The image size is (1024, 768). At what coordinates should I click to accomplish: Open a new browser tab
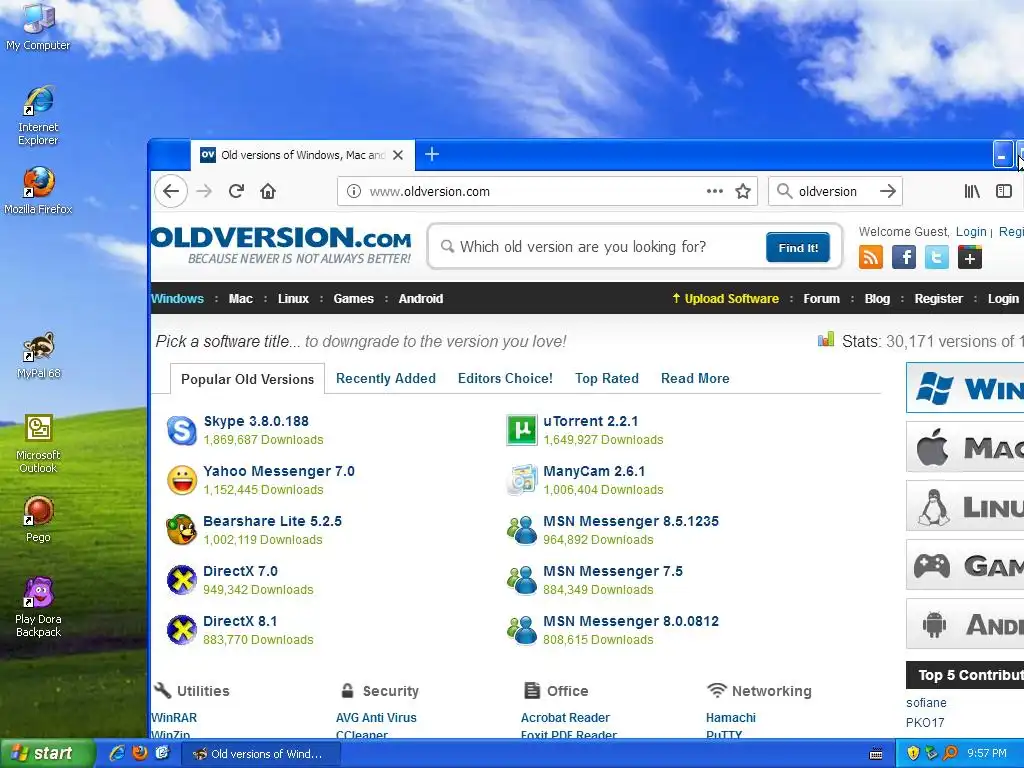[432, 155]
